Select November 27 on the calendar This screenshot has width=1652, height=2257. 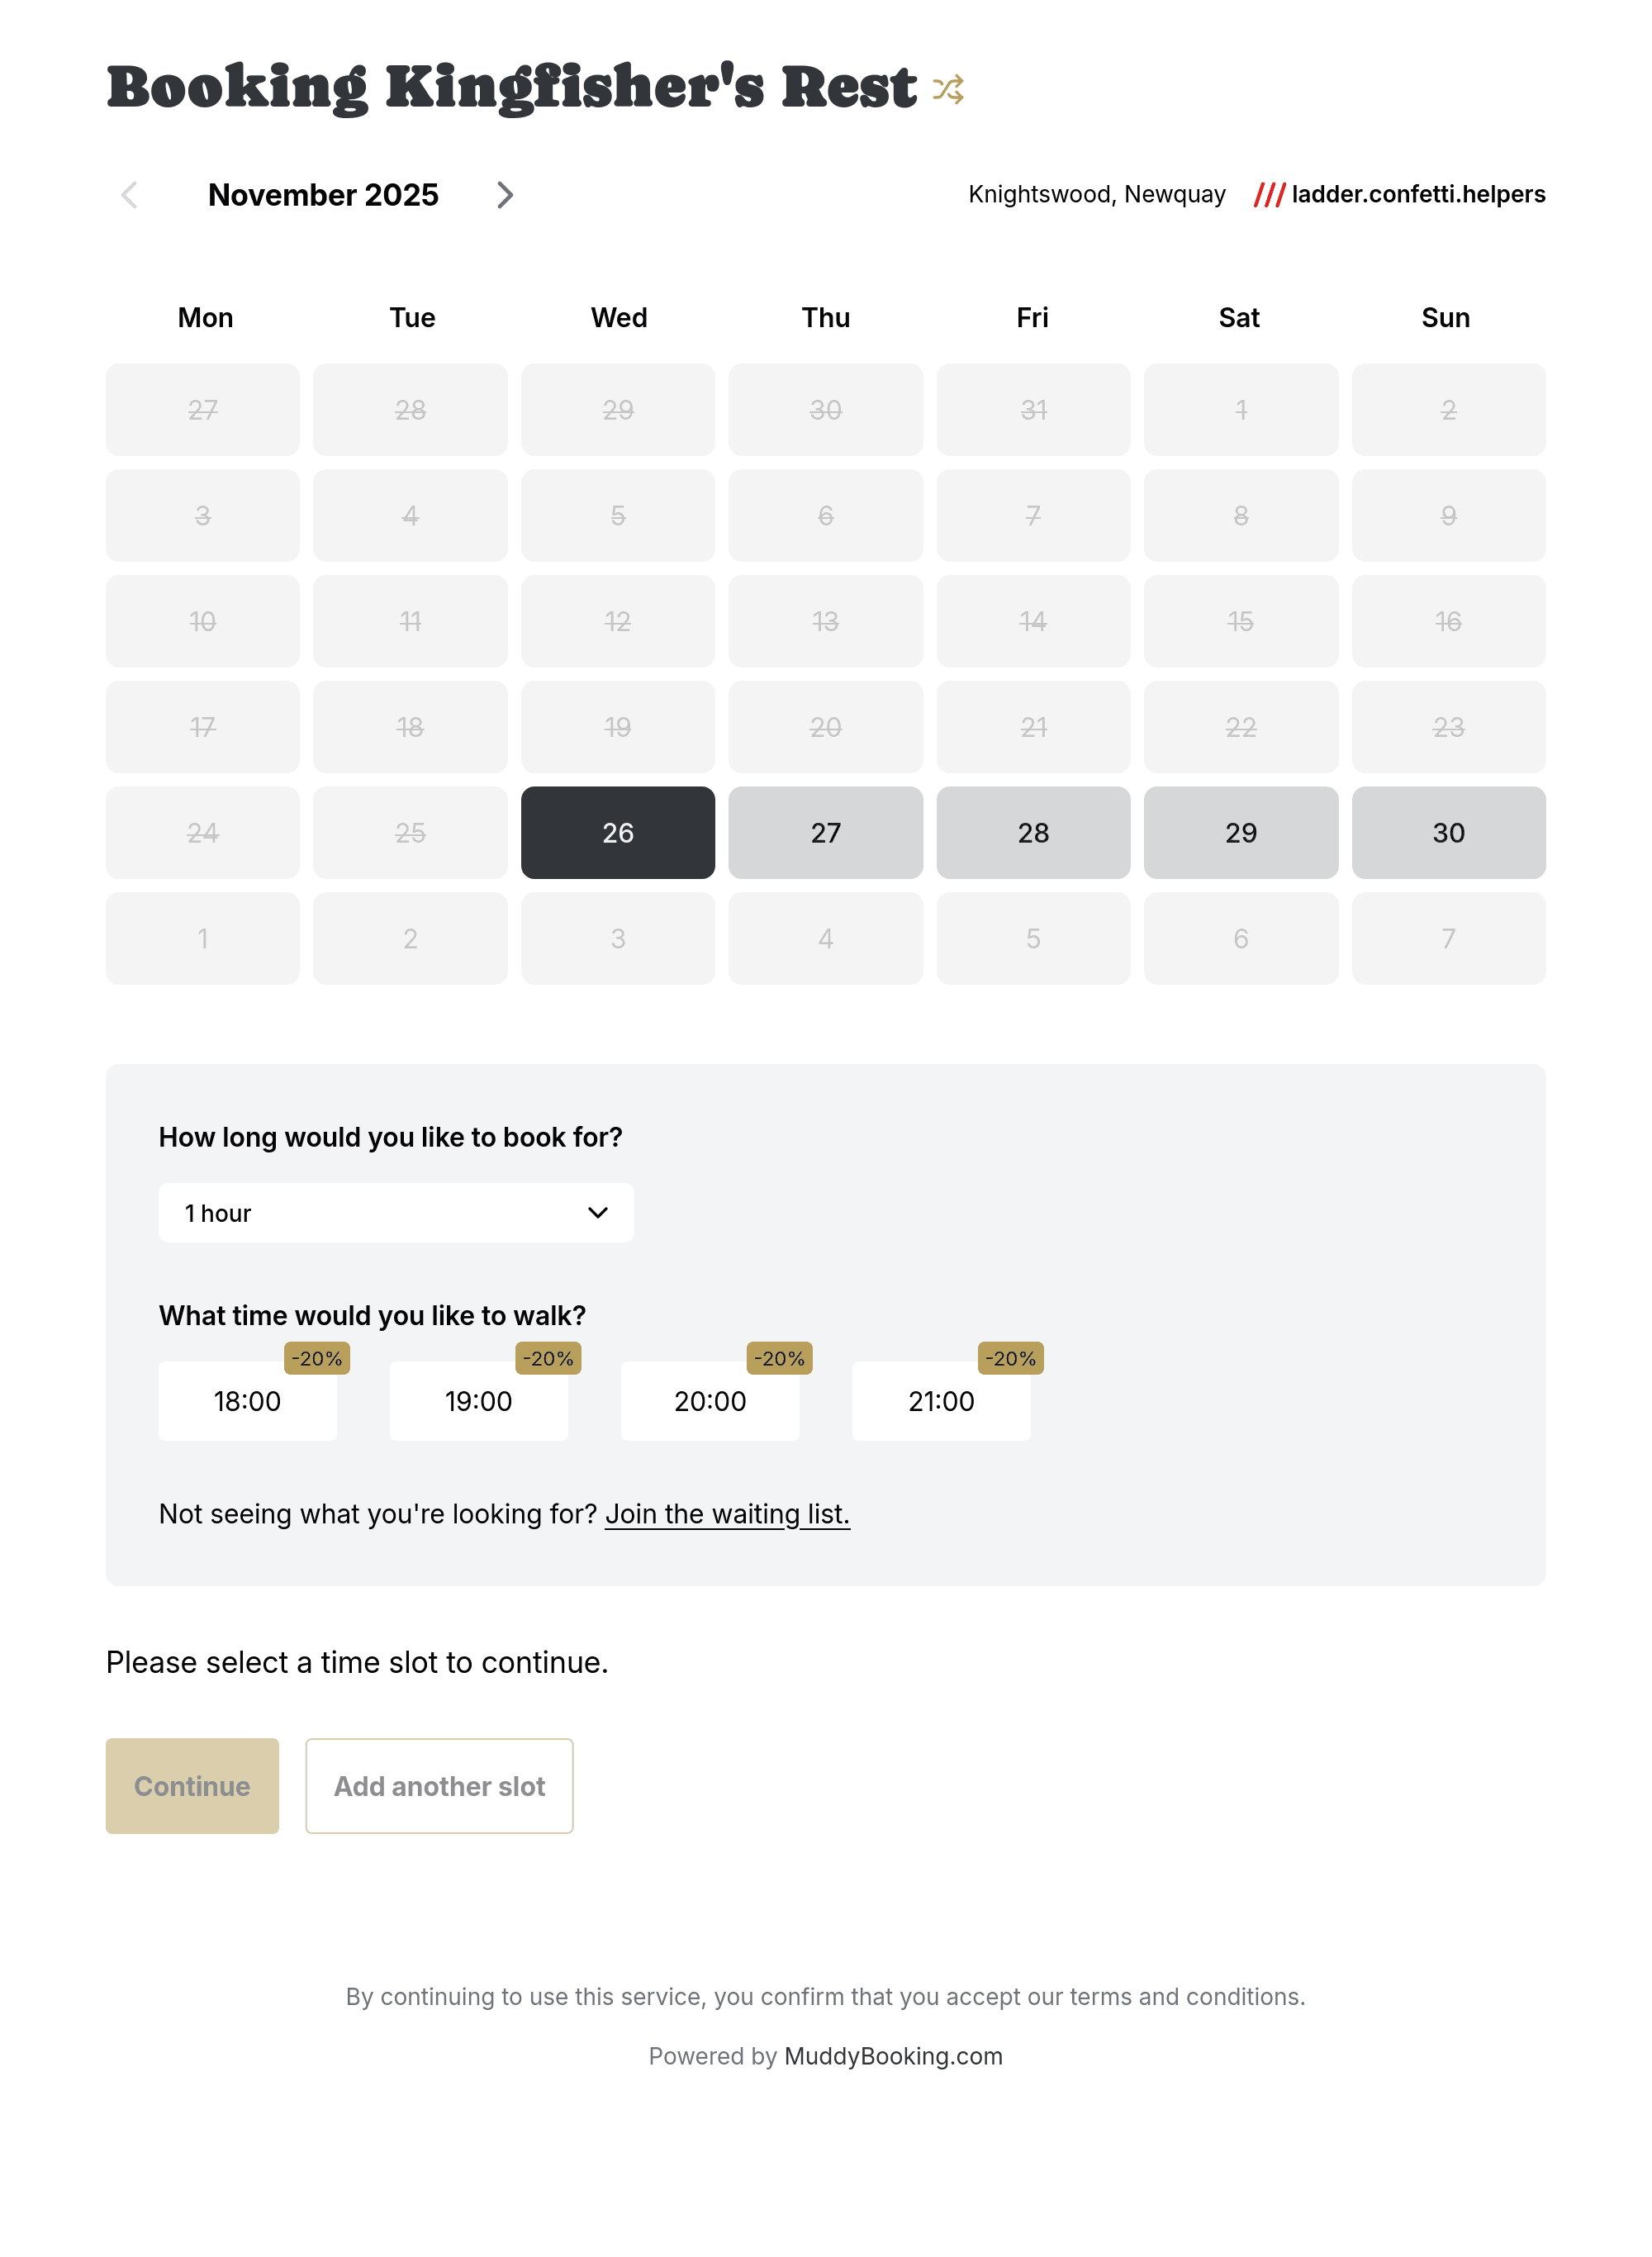click(x=825, y=832)
